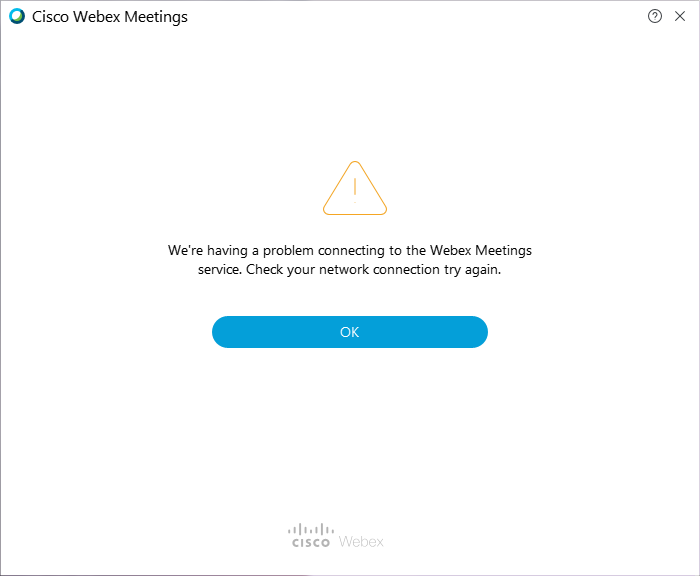Click the word "Meetings" in the title bar

click(x=156, y=17)
